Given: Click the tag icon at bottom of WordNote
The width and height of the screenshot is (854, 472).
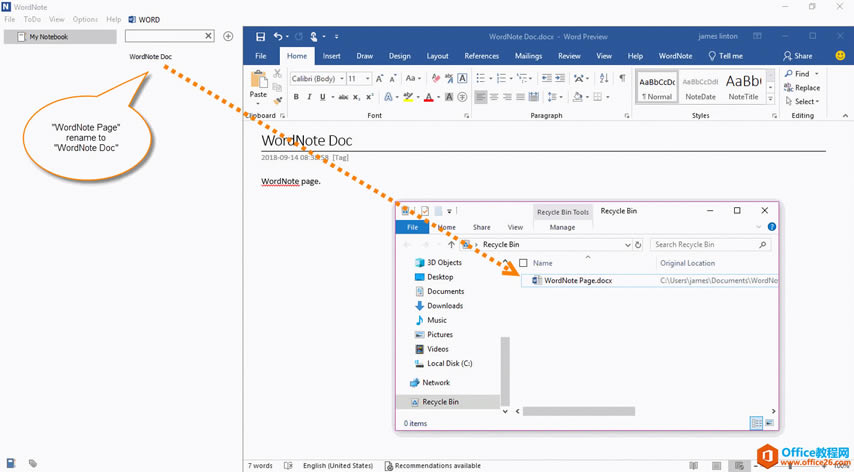Looking at the screenshot, I should click(33, 463).
